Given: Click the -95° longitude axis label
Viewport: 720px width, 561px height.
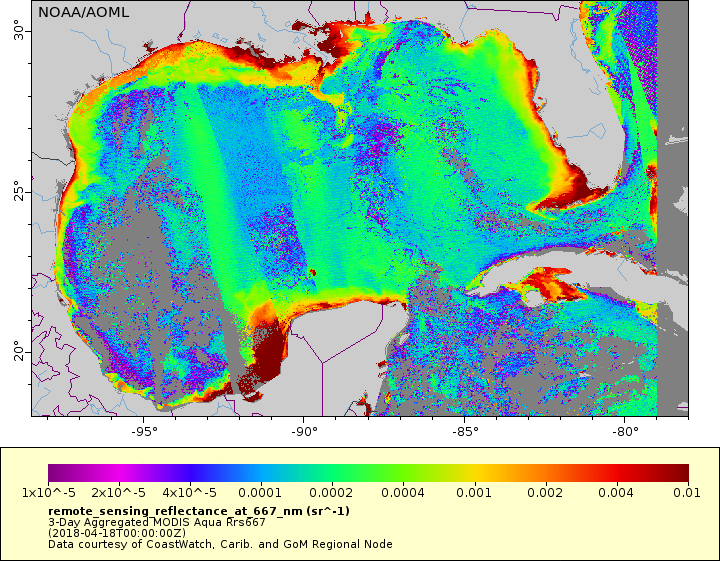Looking at the screenshot, I should 144,432.
